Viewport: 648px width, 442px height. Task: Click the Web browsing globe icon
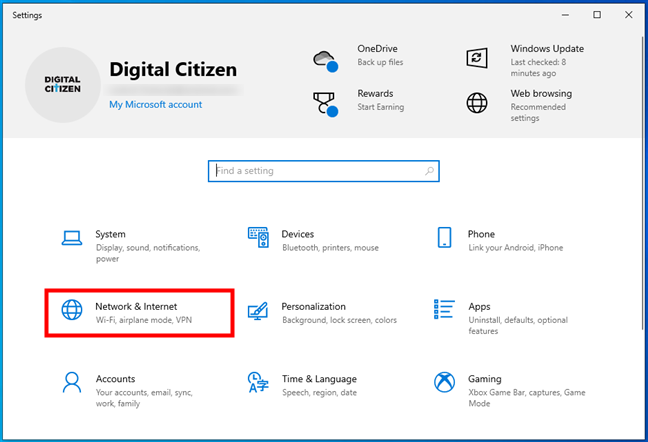click(477, 103)
